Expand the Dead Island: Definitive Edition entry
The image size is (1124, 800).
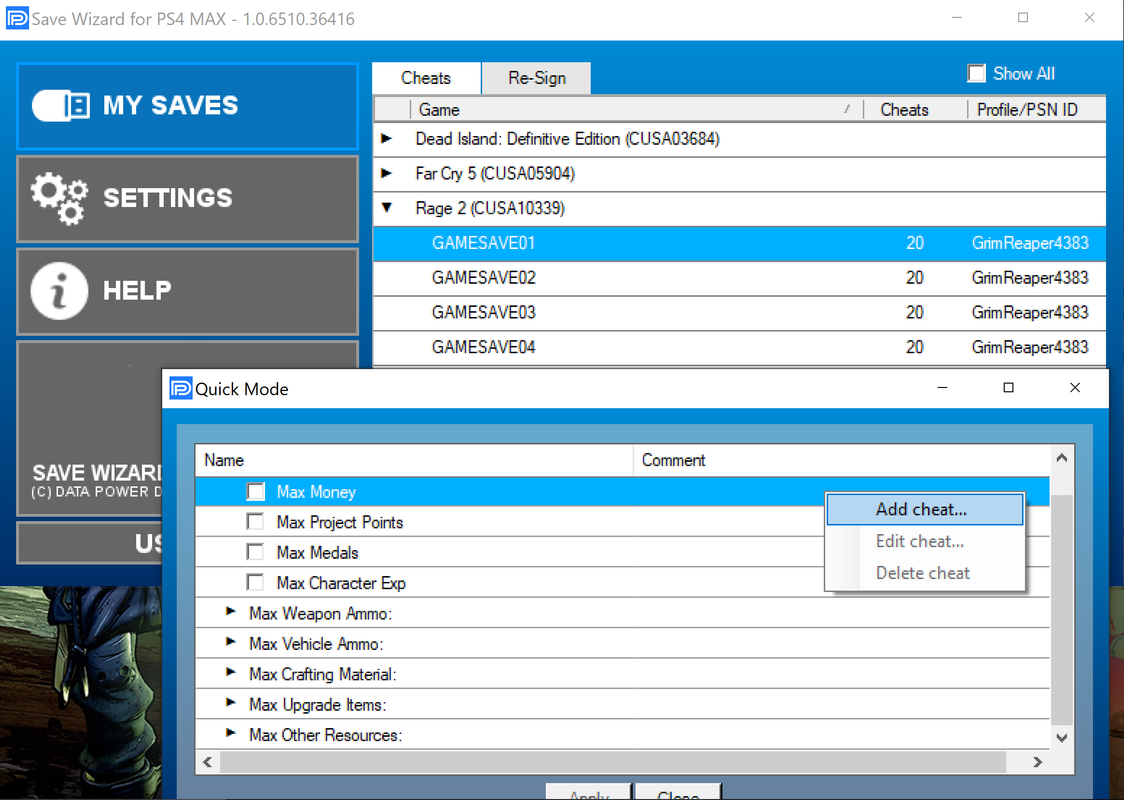tap(386, 138)
